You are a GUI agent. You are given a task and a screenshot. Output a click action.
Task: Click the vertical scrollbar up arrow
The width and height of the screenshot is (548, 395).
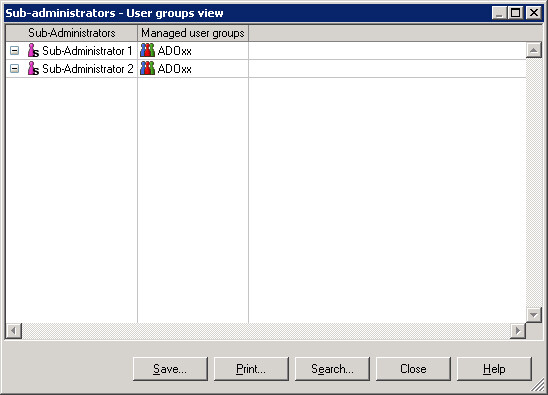[534, 50]
